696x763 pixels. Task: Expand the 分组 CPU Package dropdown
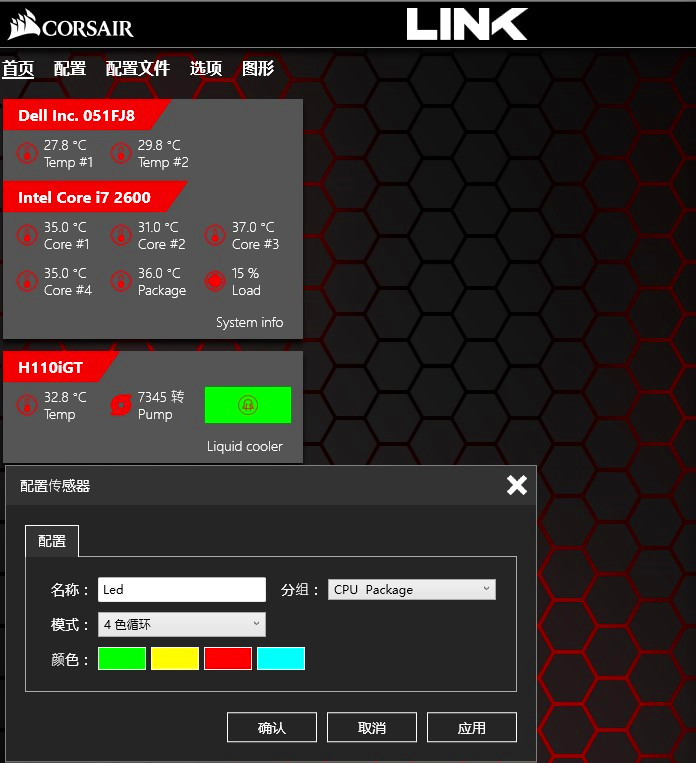[x=412, y=589]
